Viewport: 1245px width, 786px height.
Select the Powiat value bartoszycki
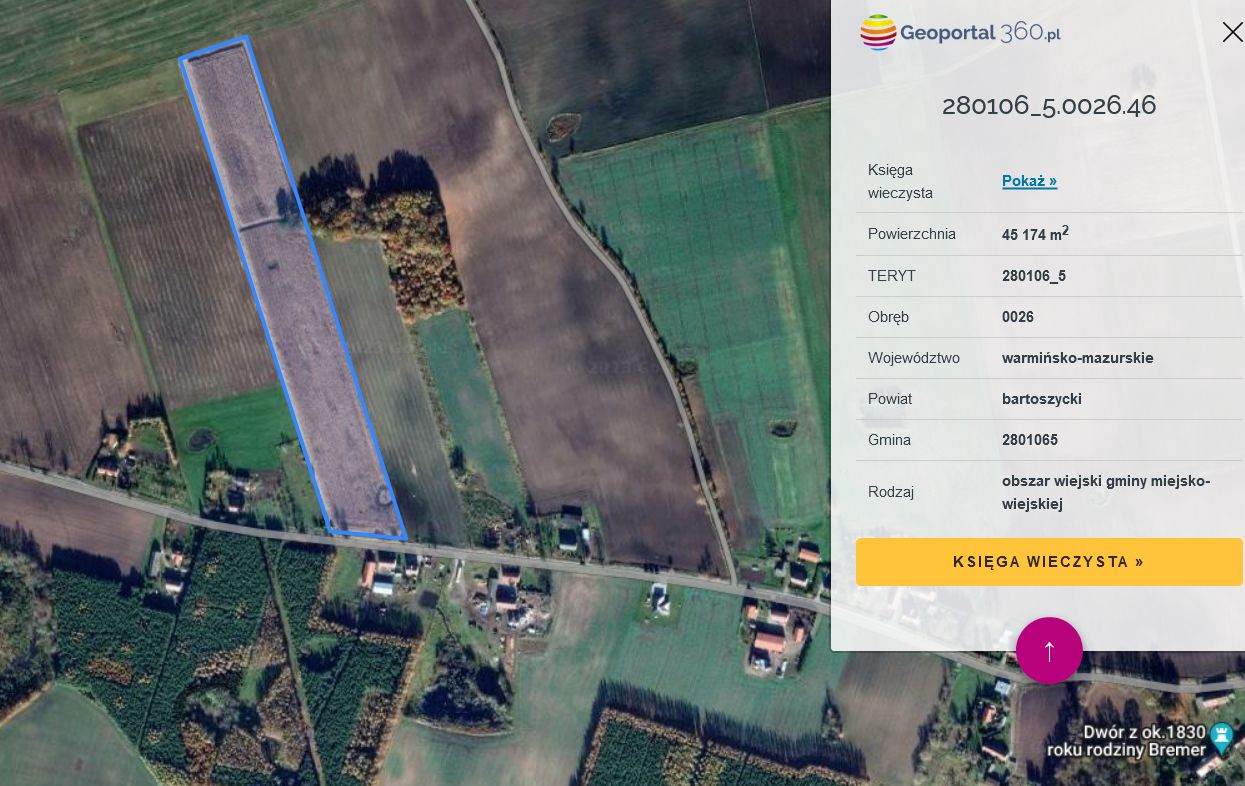(1042, 399)
